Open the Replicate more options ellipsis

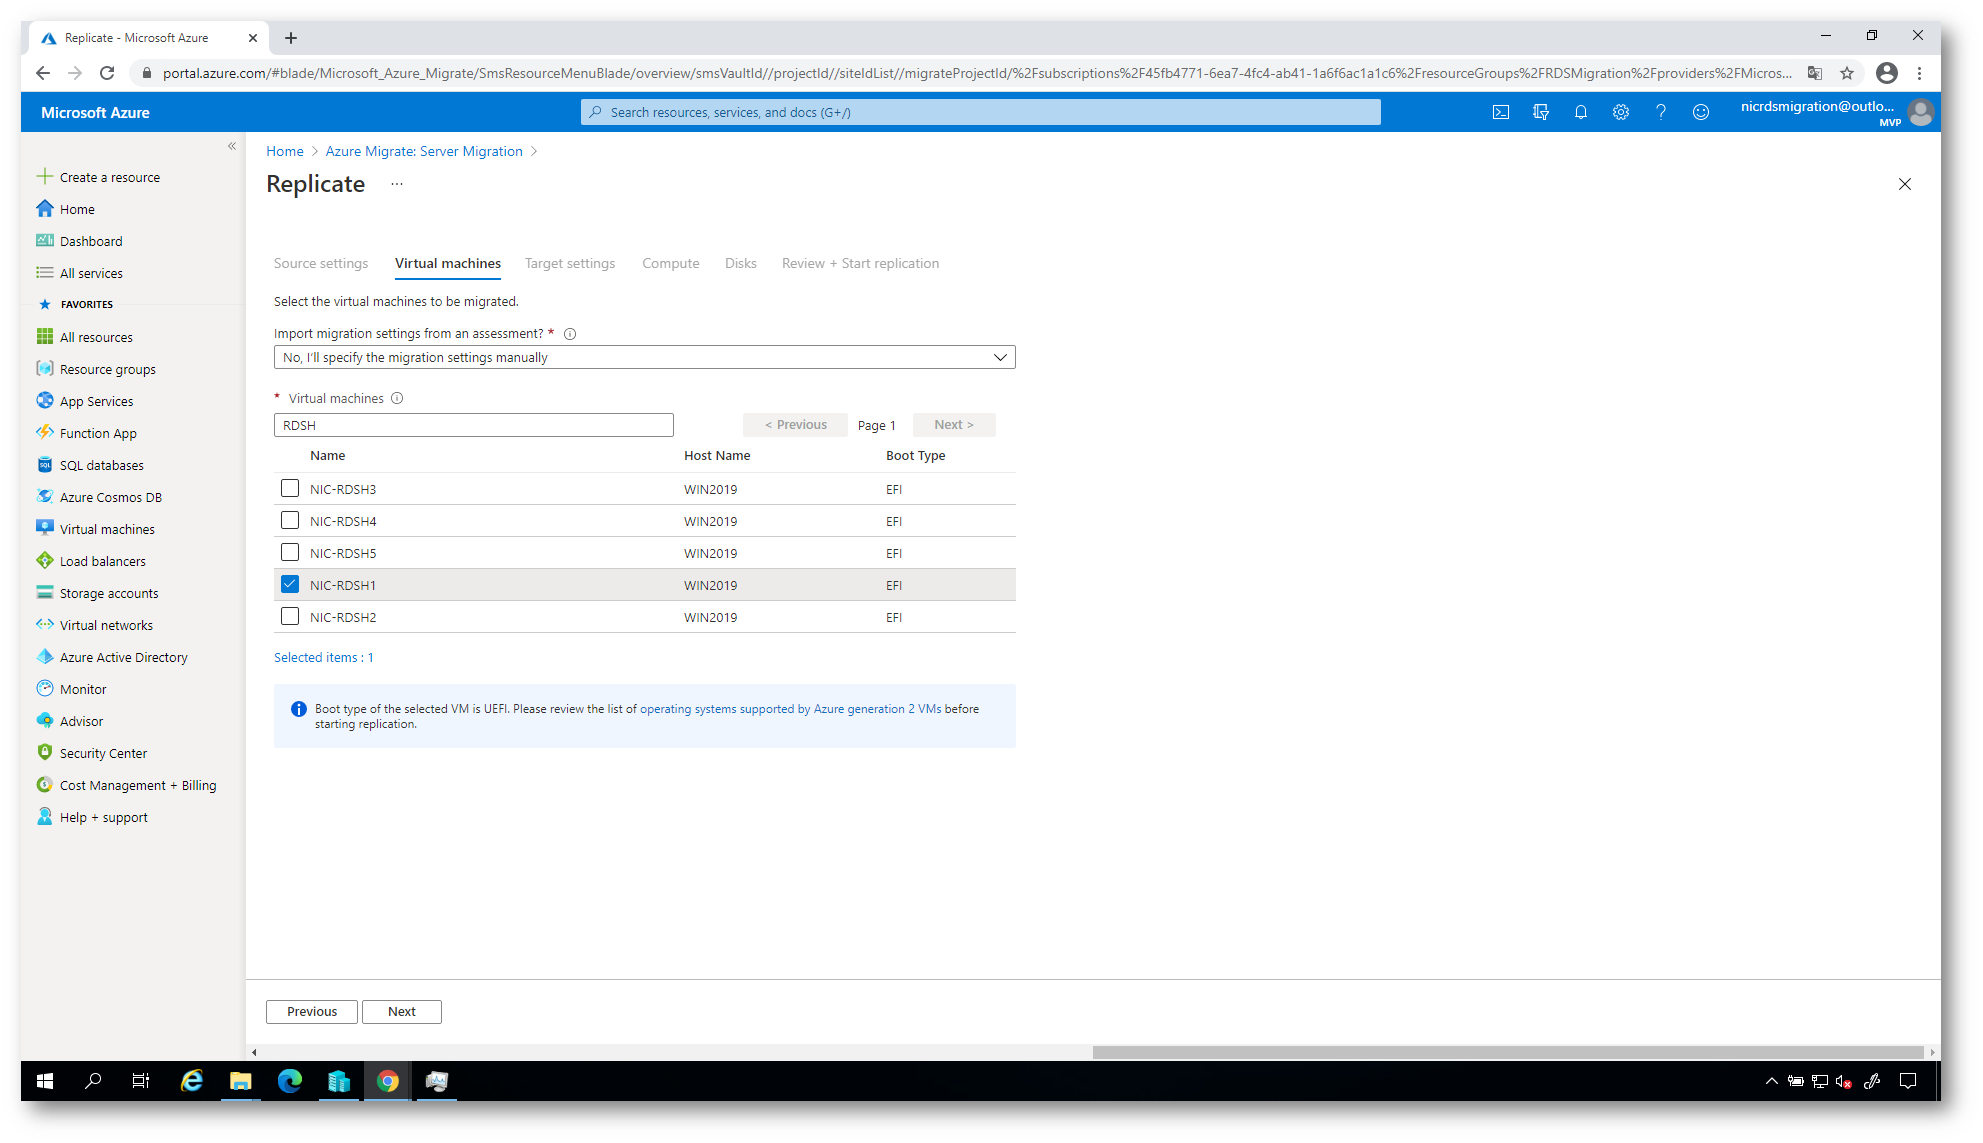pos(397,184)
